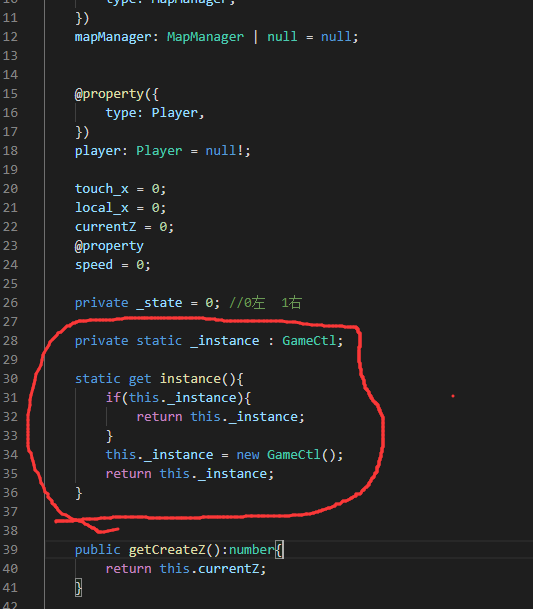
Task: Place cursor on GameCtl type in line 28
Action: tap(309, 341)
